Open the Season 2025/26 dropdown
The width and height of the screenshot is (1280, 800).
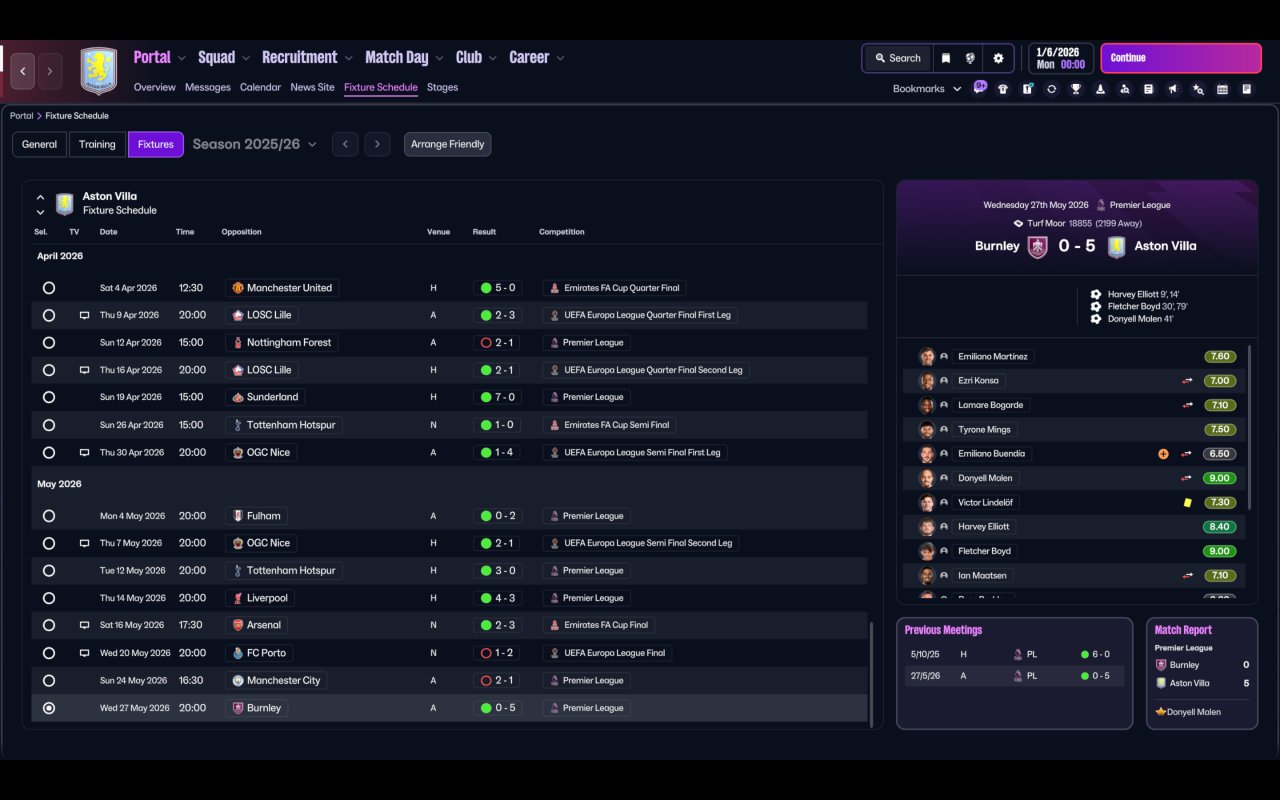255,144
